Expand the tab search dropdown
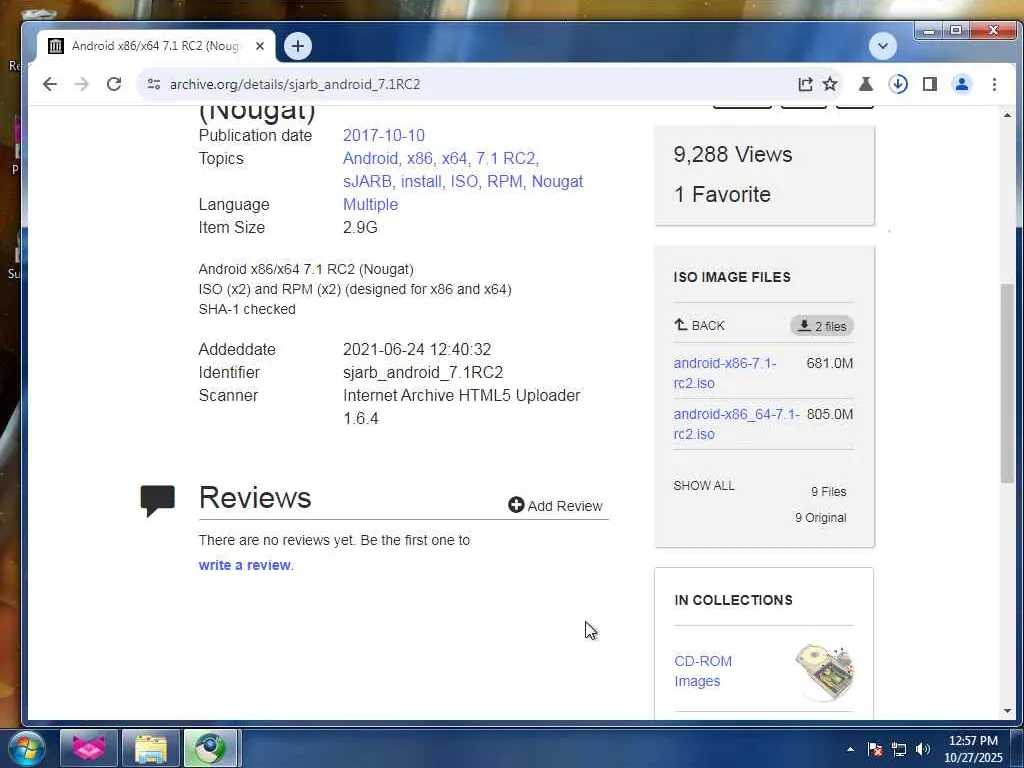1024x768 pixels. click(x=883, y=46)
